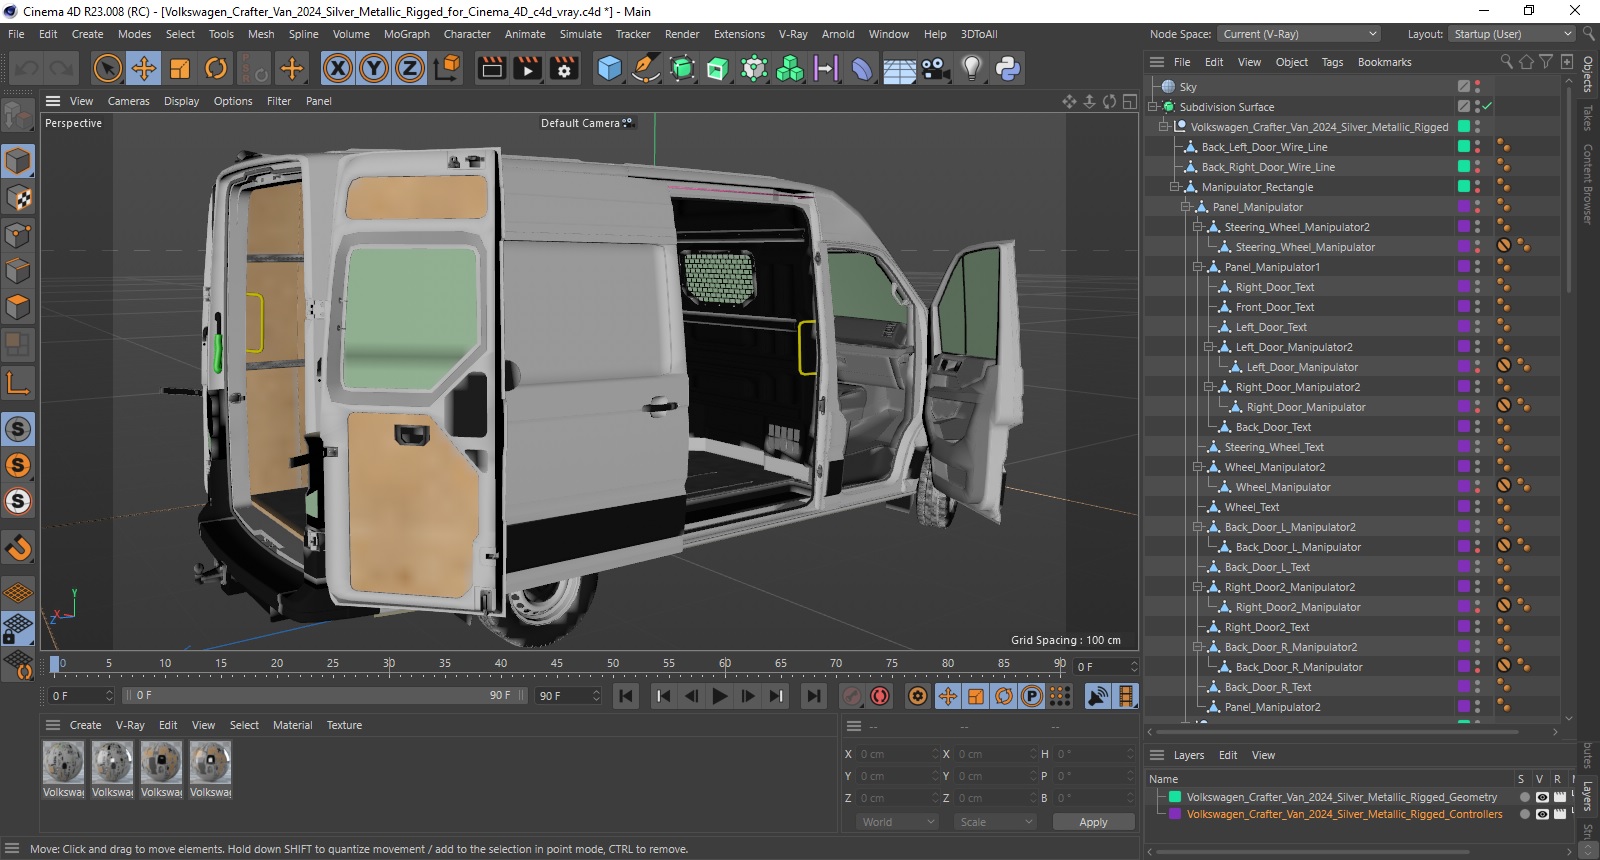Switch to Texture mode checker cube
This screenshot has height=860, width=1600.
tap(18, 198)
